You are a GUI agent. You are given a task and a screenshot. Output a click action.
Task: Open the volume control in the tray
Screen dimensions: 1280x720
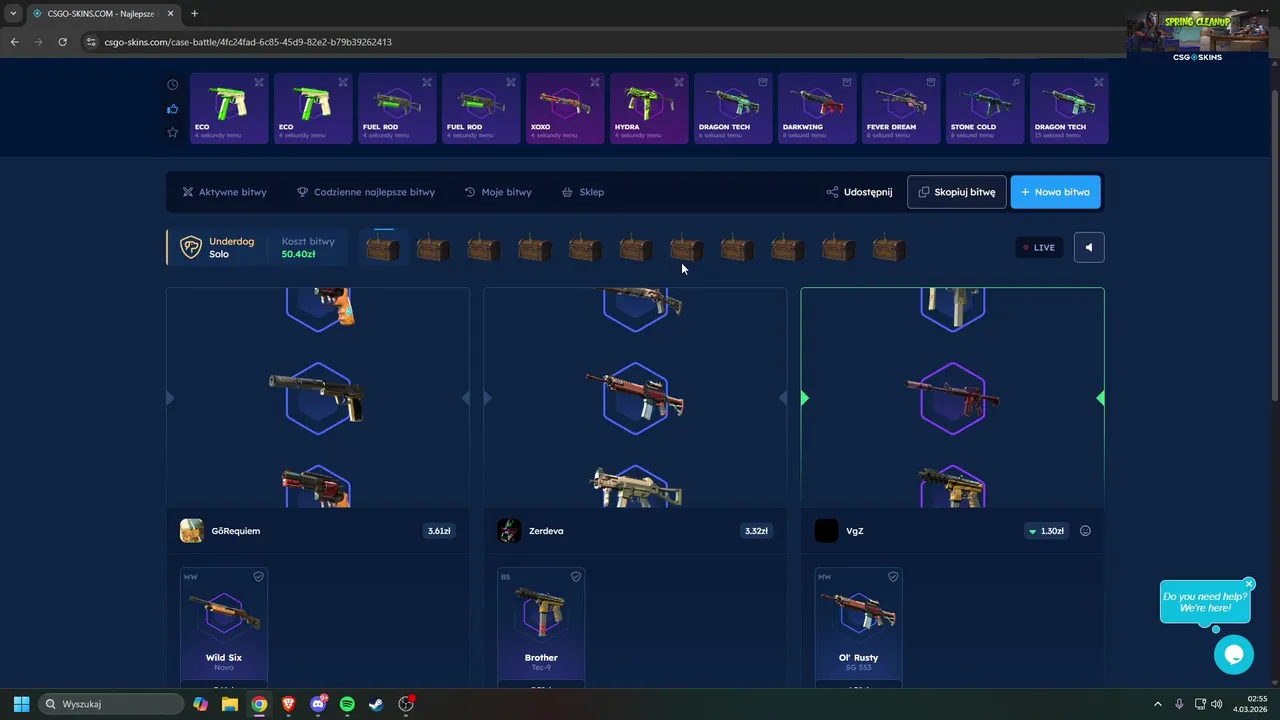pos(1216,704)
